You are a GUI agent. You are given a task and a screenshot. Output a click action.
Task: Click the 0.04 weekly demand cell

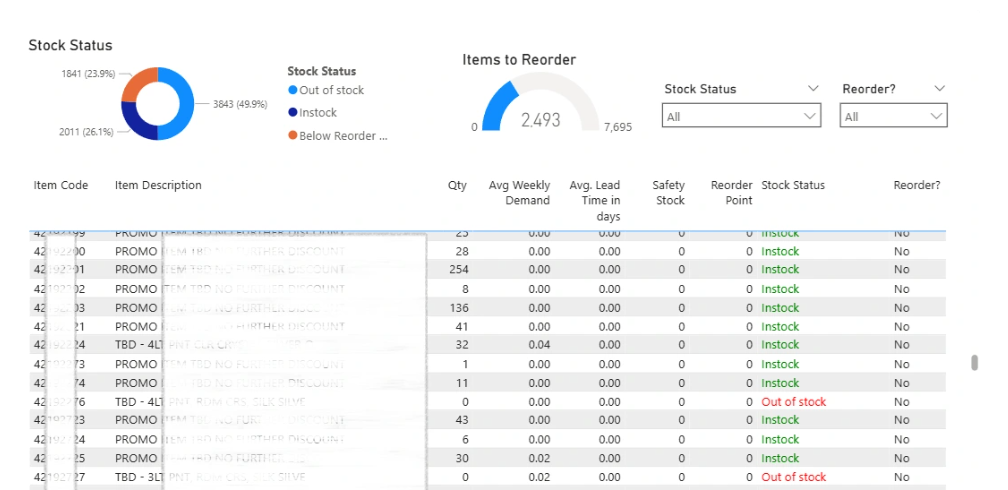[539, 345]
